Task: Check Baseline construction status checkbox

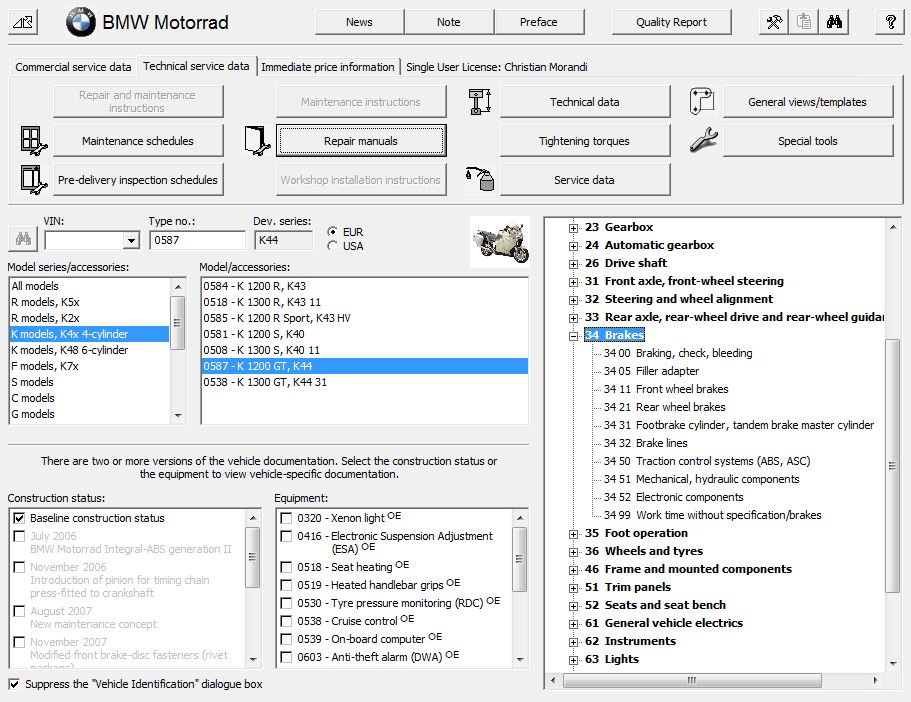Action: [19, 518]
